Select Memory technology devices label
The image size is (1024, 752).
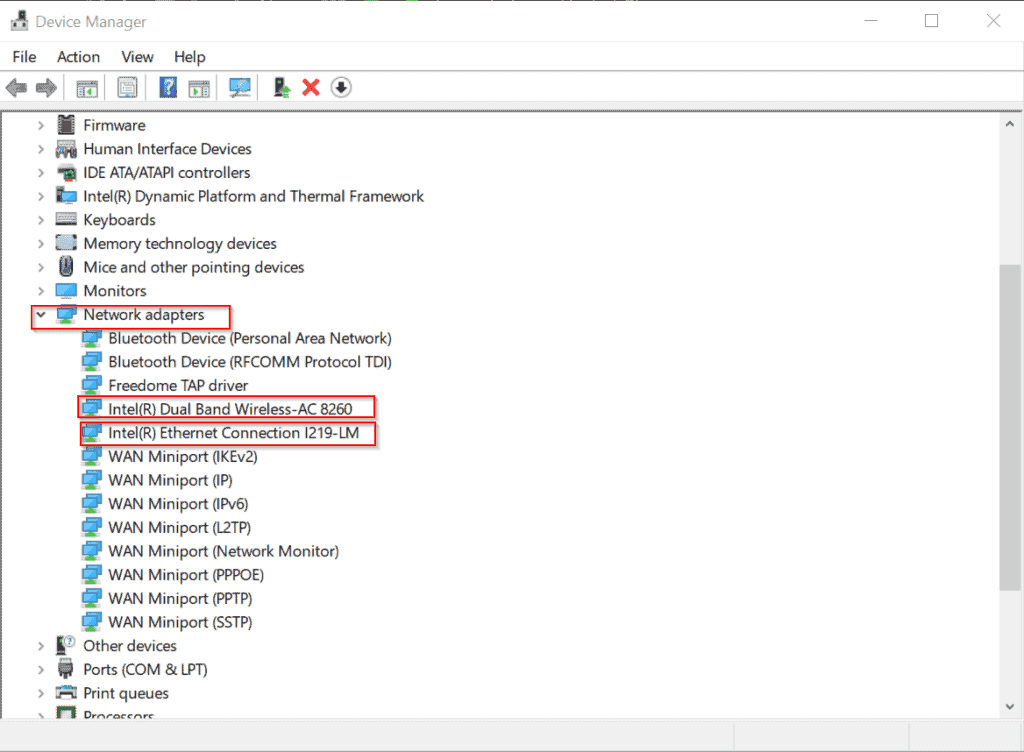point(180,243)
